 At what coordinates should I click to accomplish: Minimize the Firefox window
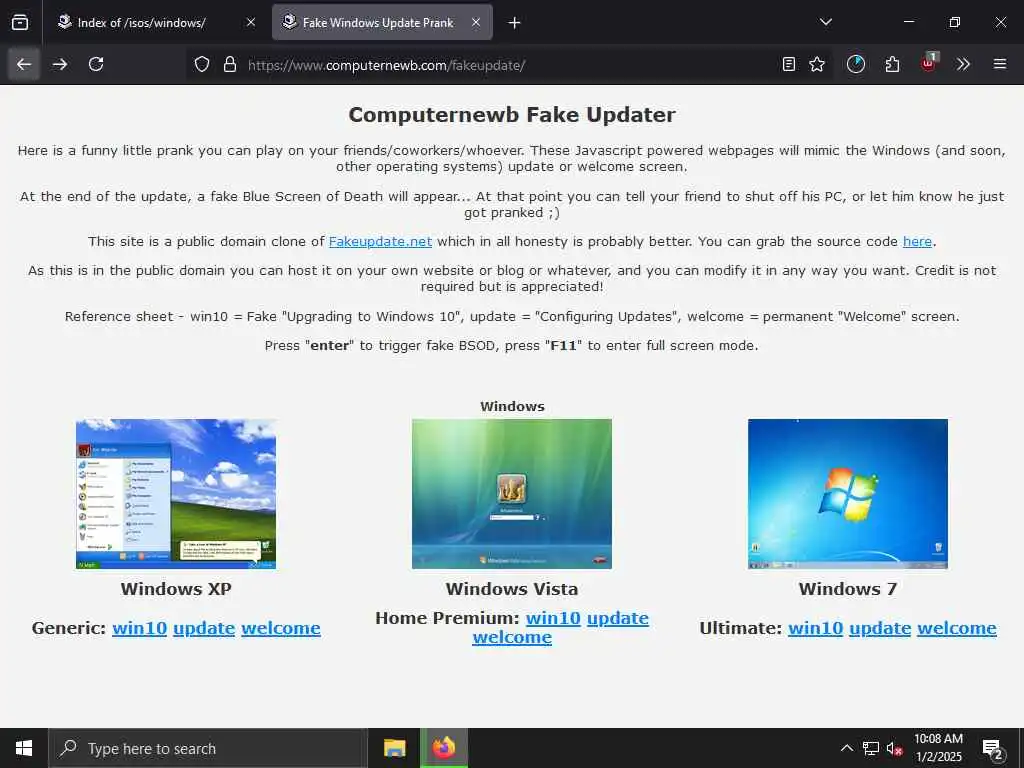click(x=908, y=22)
